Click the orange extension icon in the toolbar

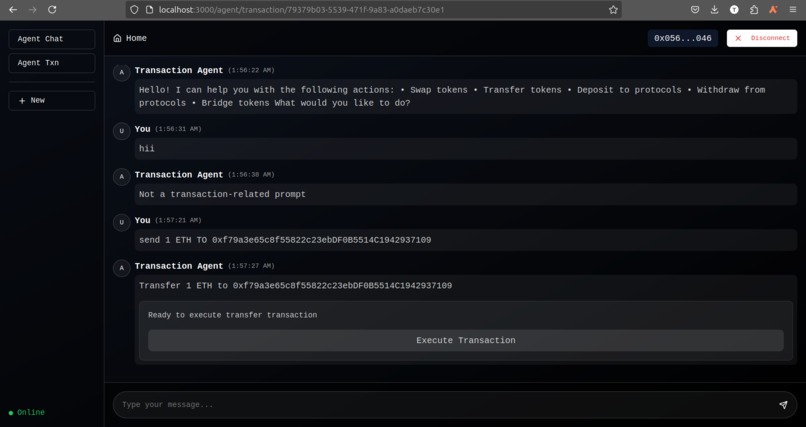pos(773,10)
